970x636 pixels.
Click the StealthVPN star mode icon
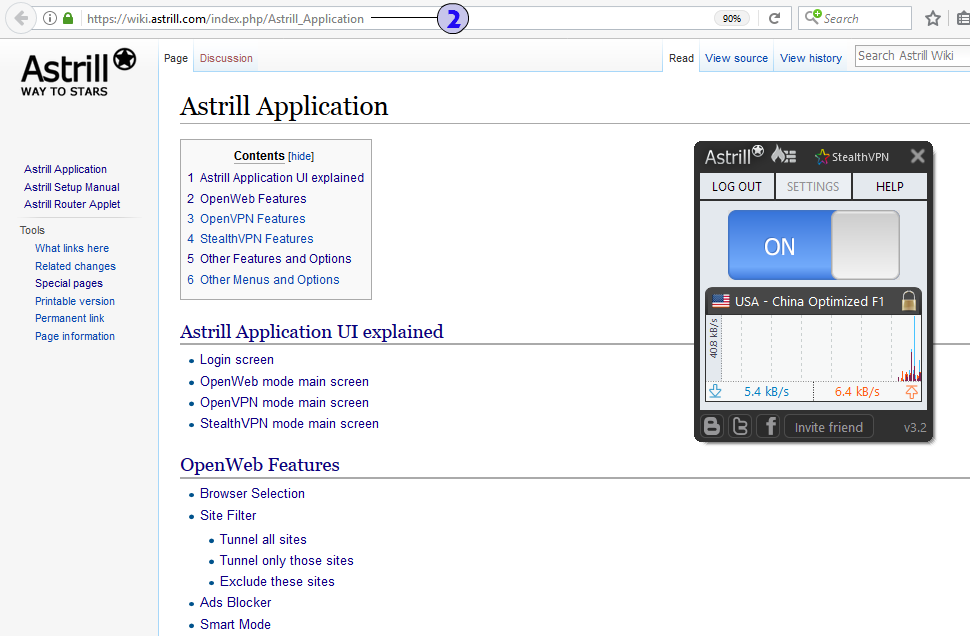[x=822, y=157]
